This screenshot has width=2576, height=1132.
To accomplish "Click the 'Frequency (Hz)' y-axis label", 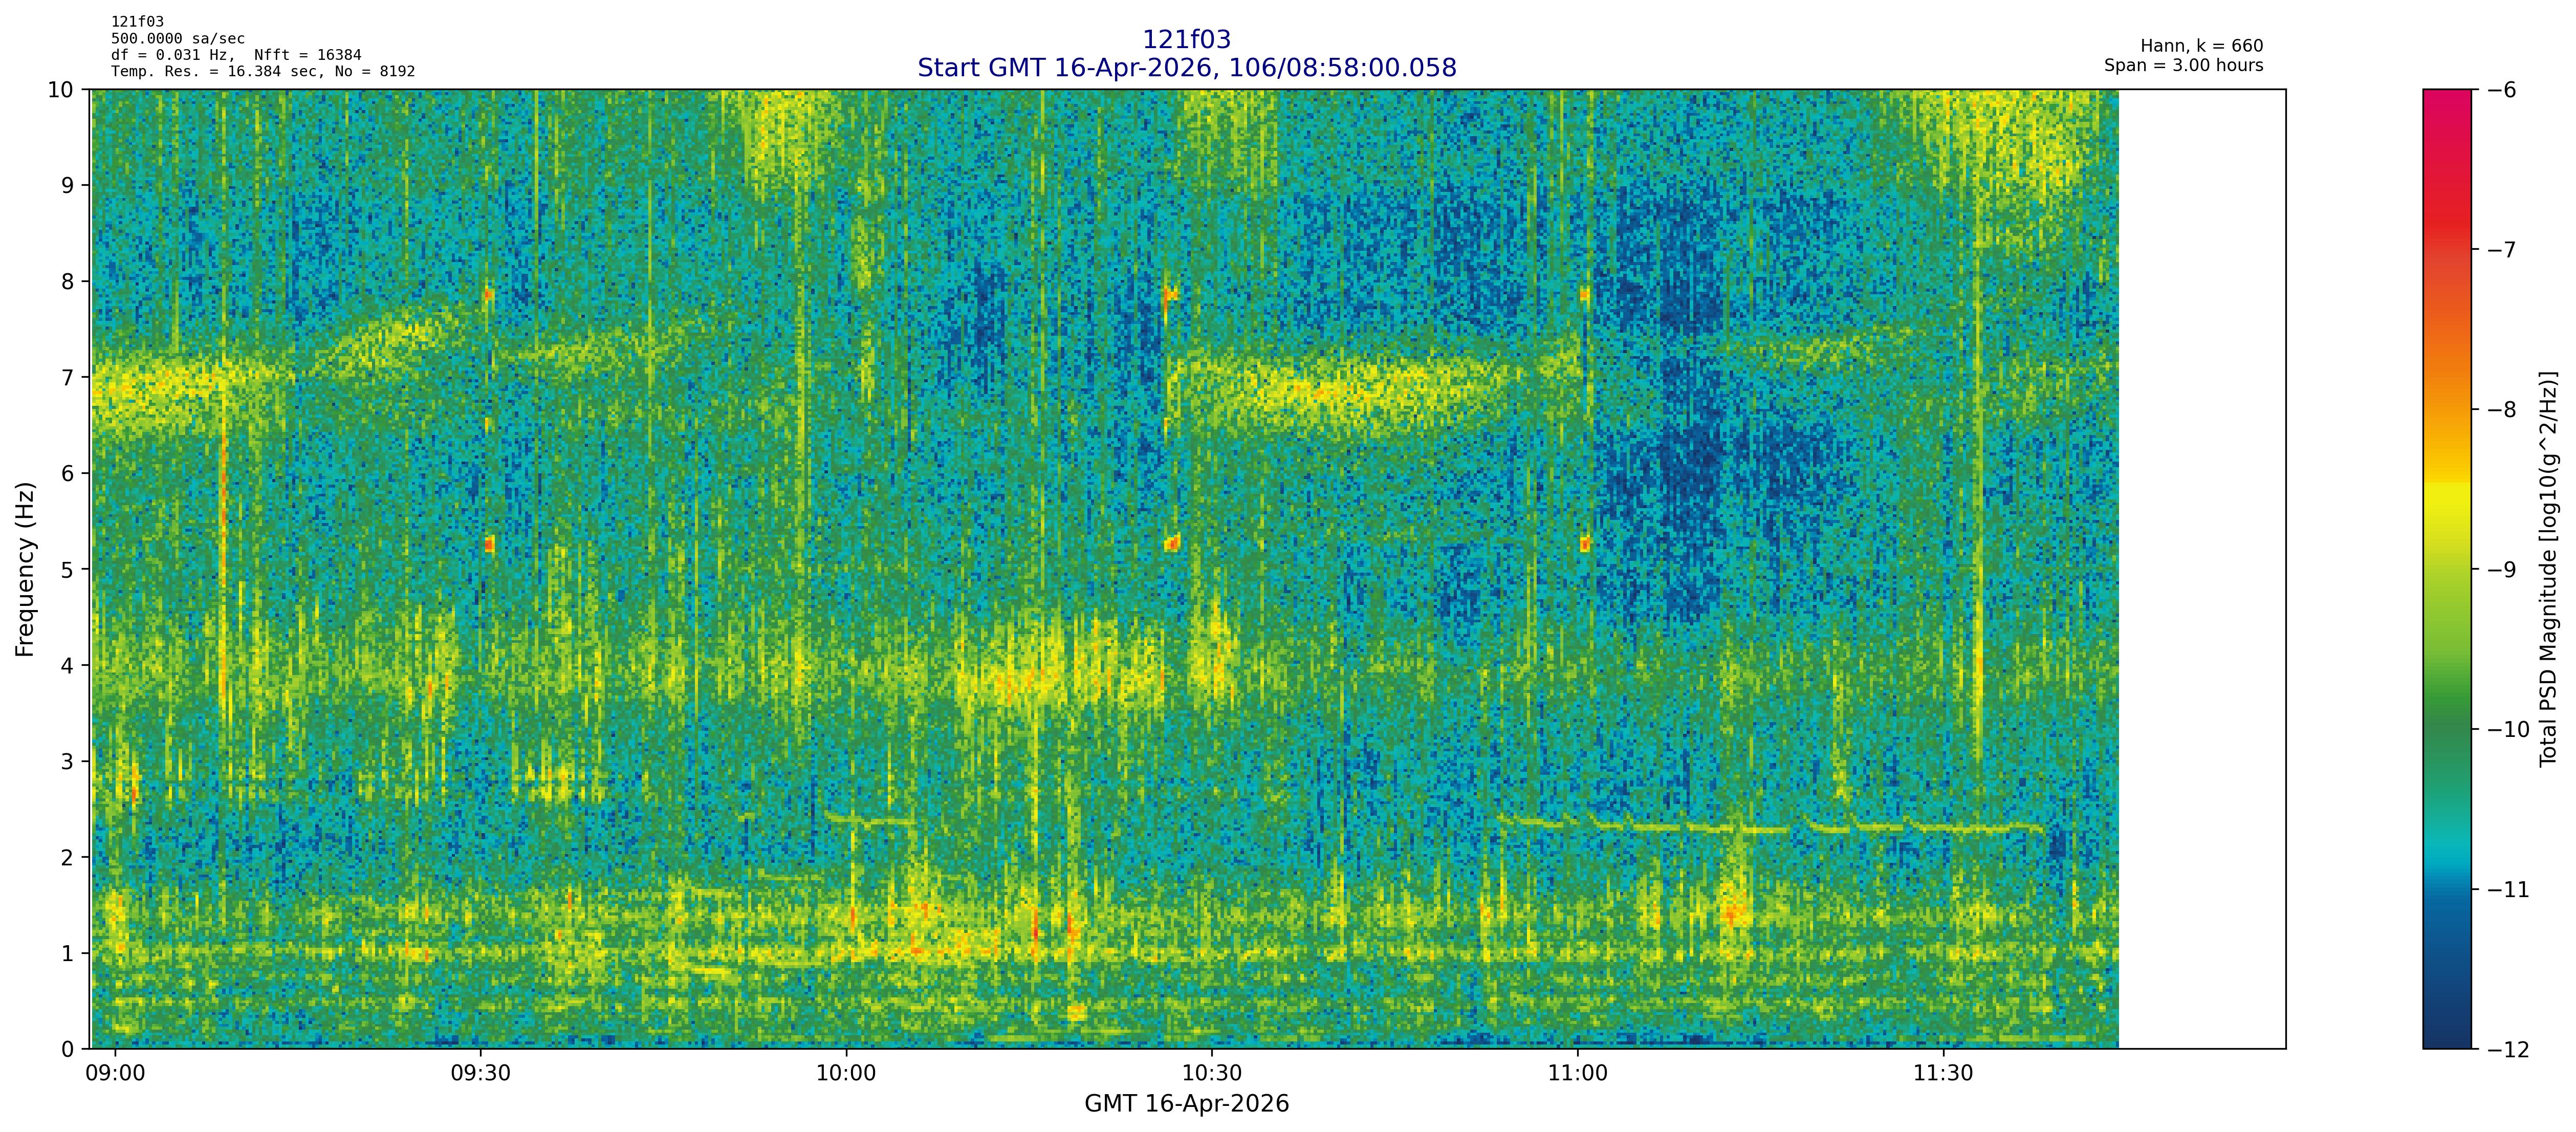I will point(25,569).
